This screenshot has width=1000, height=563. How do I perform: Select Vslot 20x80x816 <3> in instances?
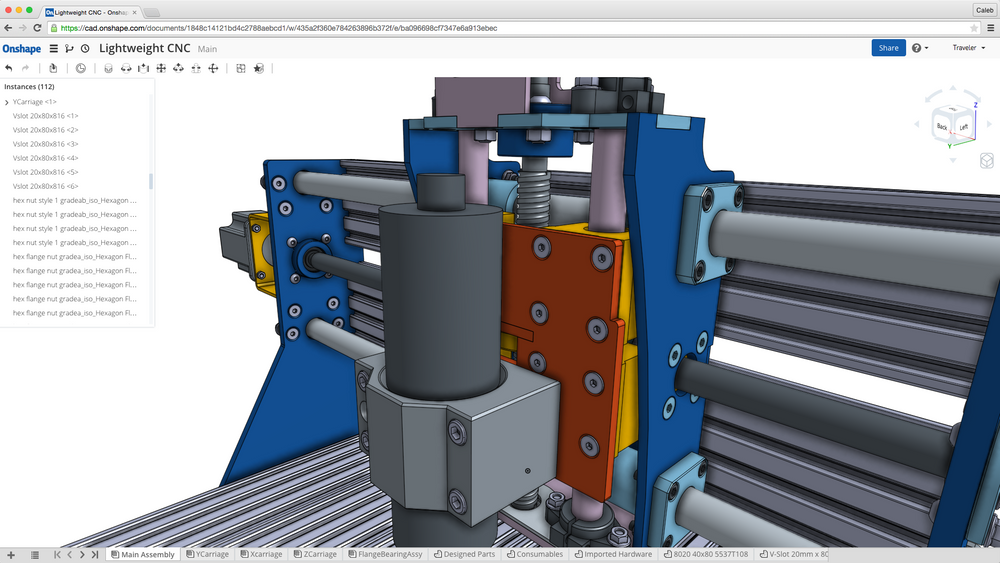(x=45, y=144)
